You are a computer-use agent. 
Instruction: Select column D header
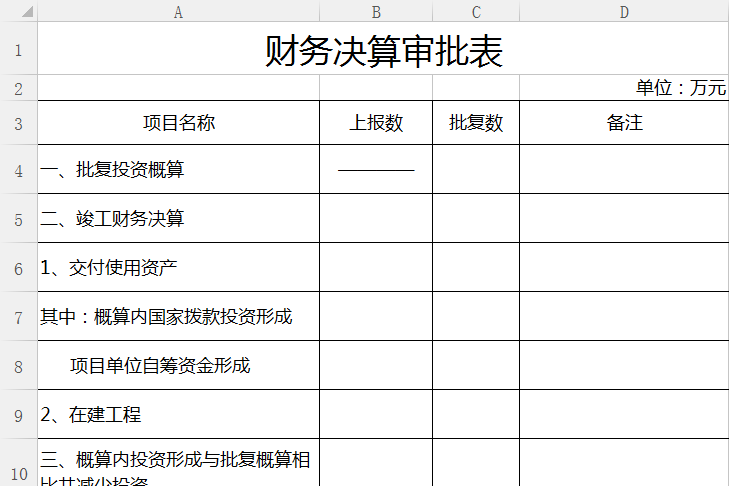[x=624, y=12]
